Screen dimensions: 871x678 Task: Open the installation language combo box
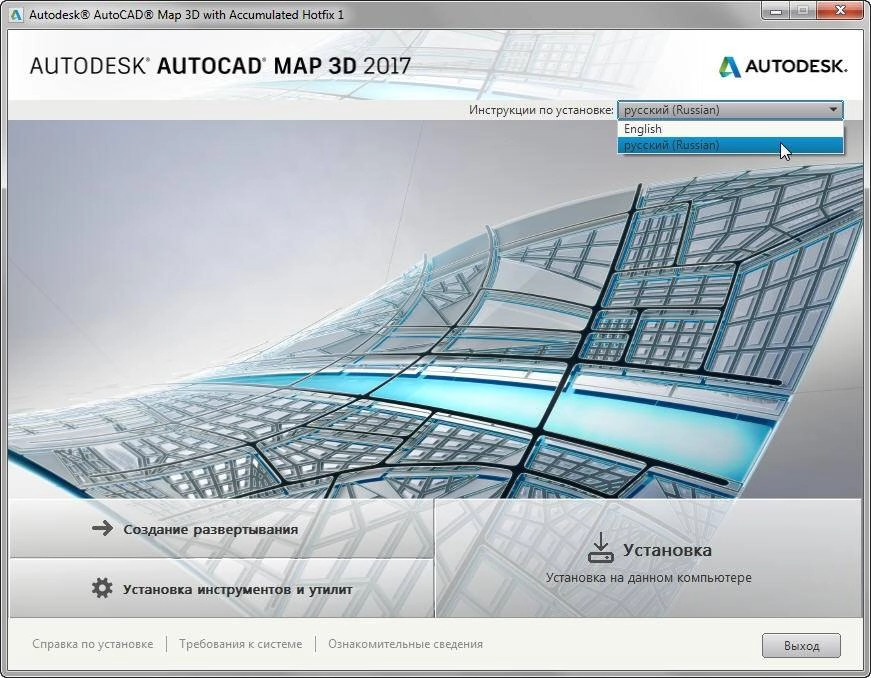pyautogui.click(x=730, y=110)
